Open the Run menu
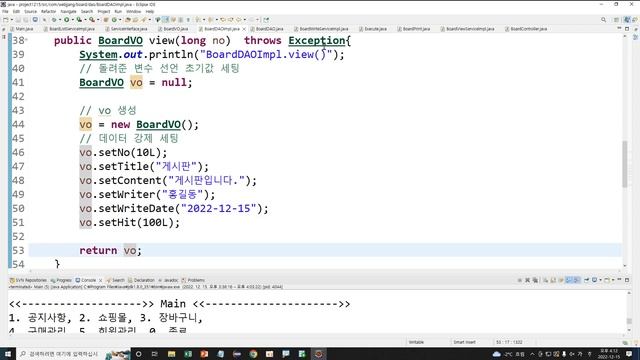 click(118, 11)
